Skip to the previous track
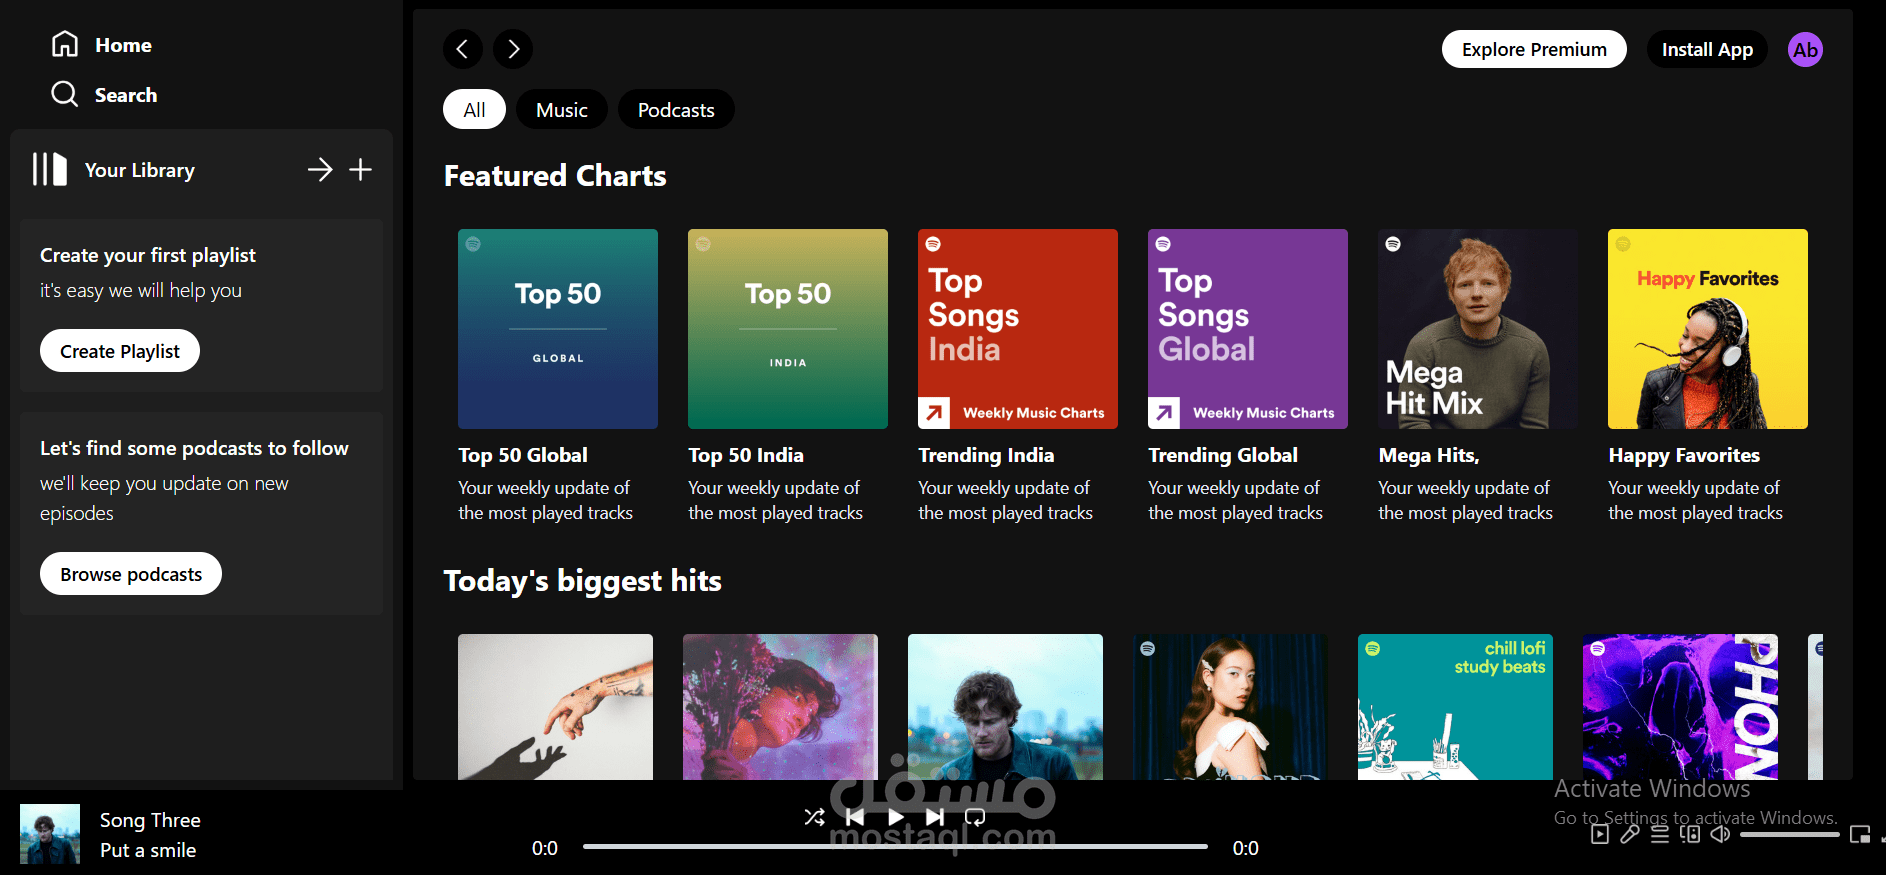 pos(855,817)
